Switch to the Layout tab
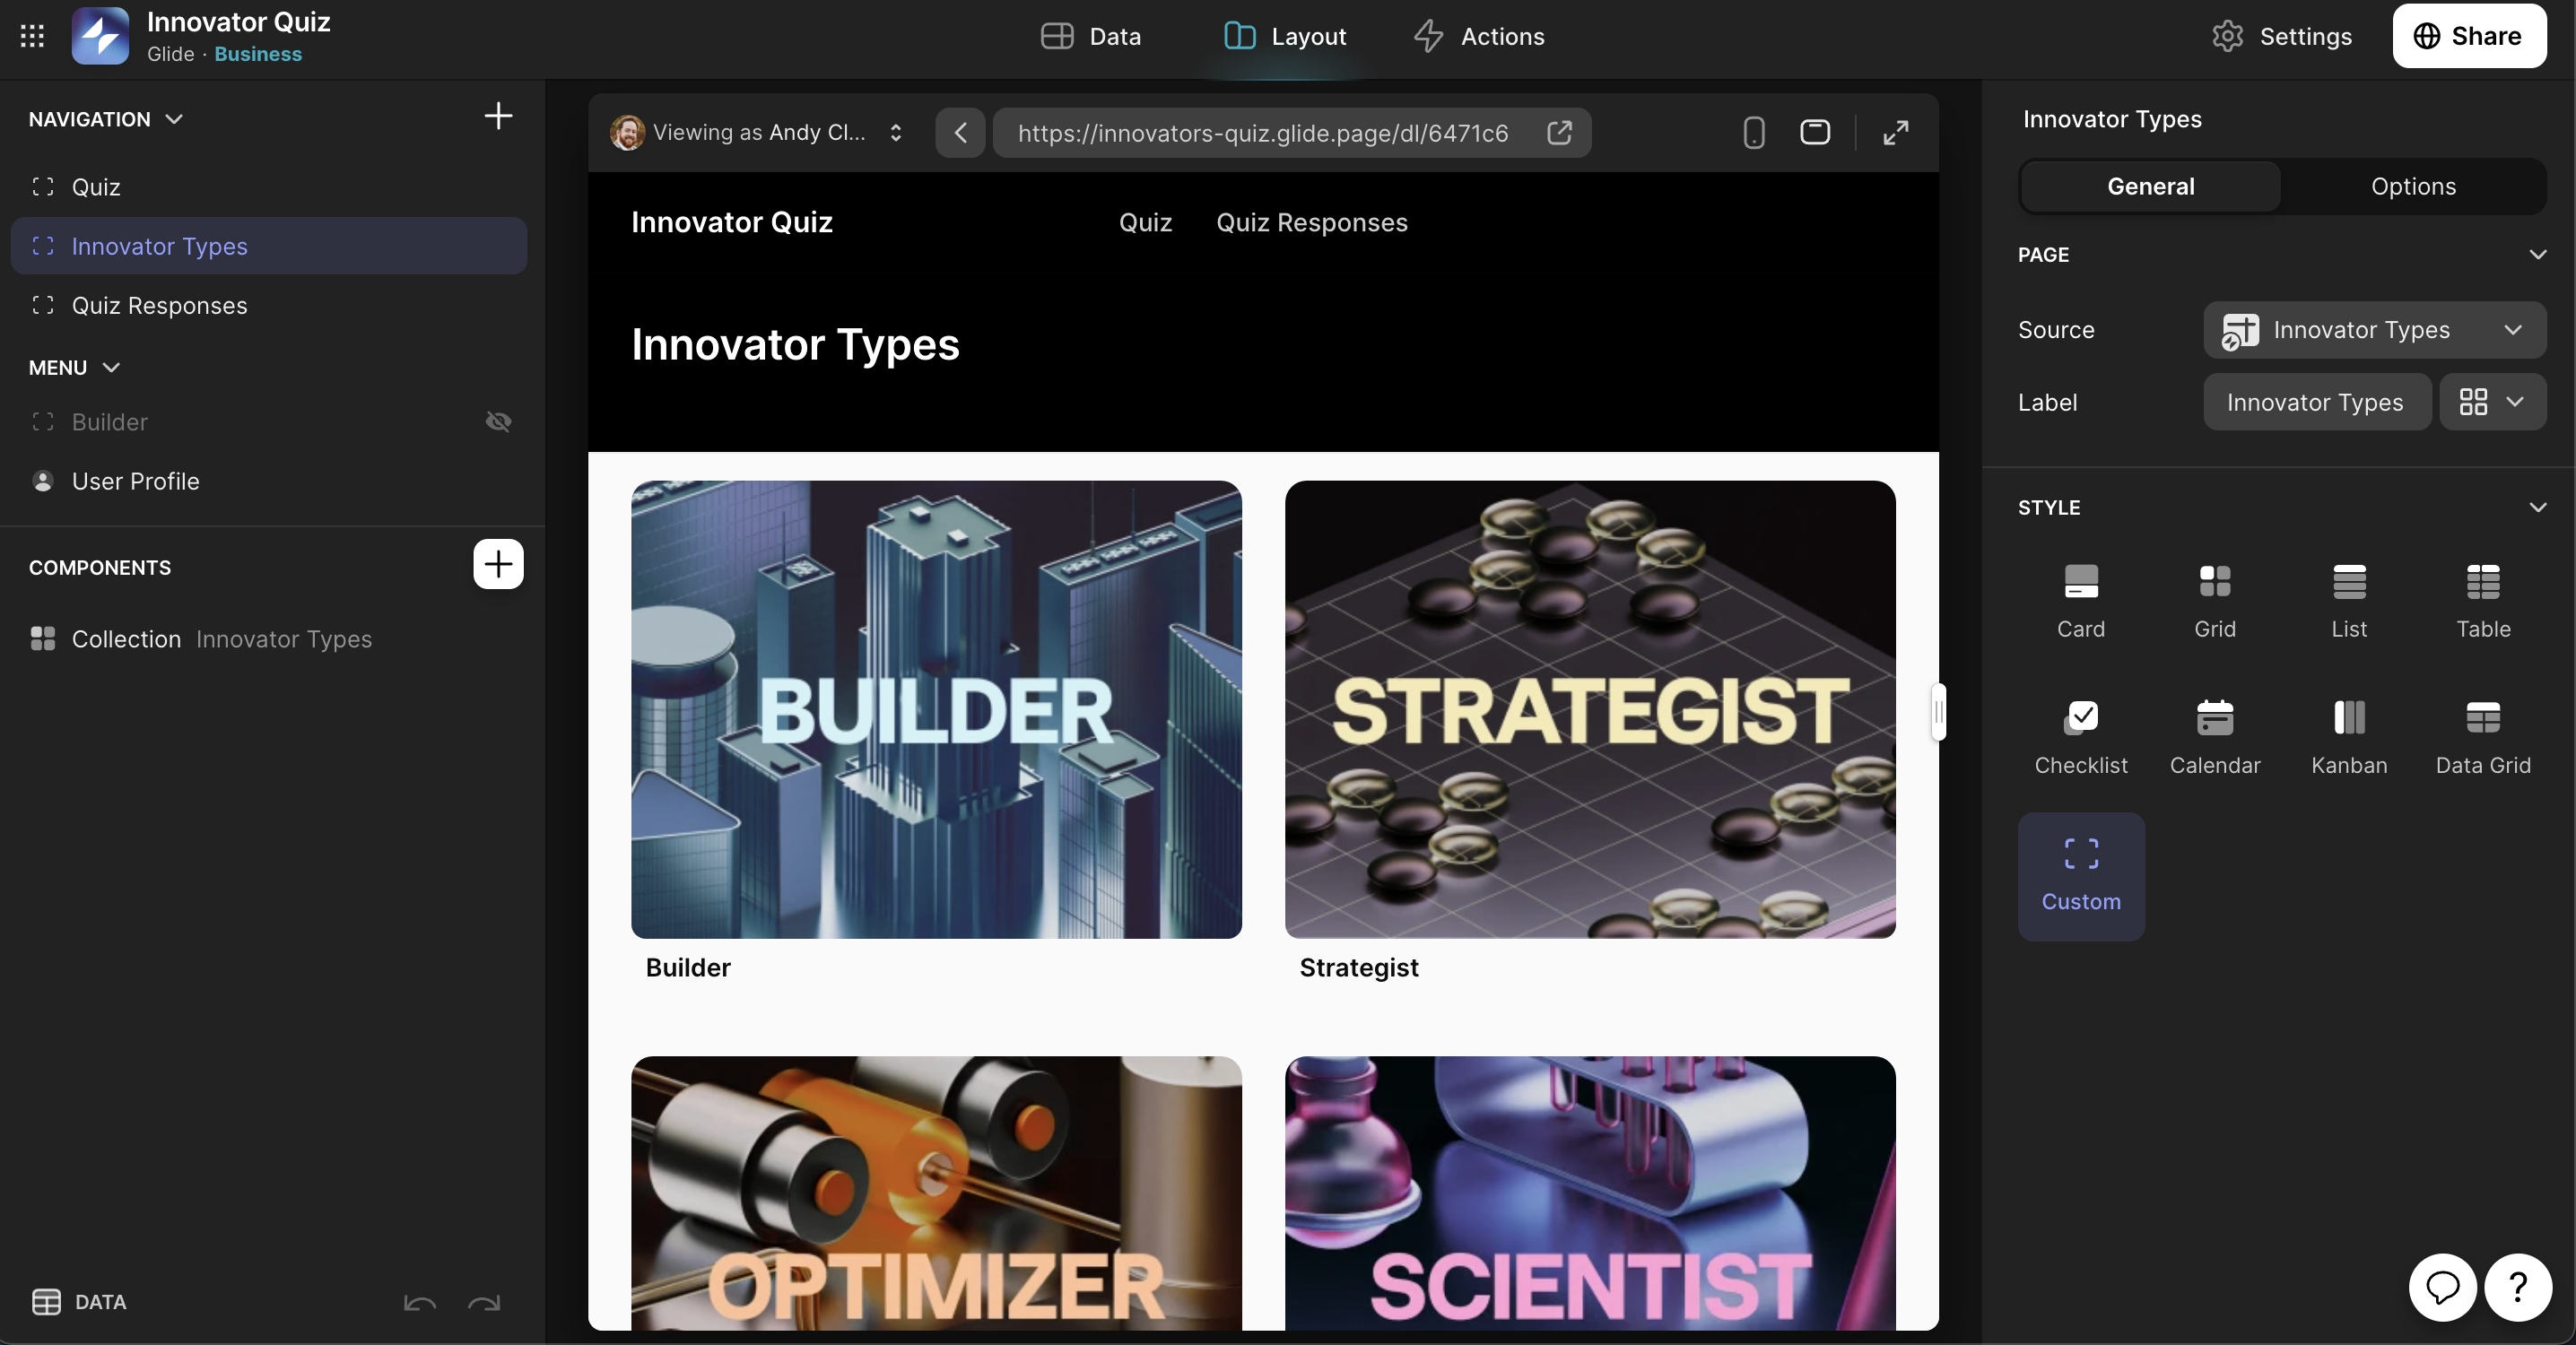This screenshot has width=2576, height=1345. click(x=1285, y=36)
